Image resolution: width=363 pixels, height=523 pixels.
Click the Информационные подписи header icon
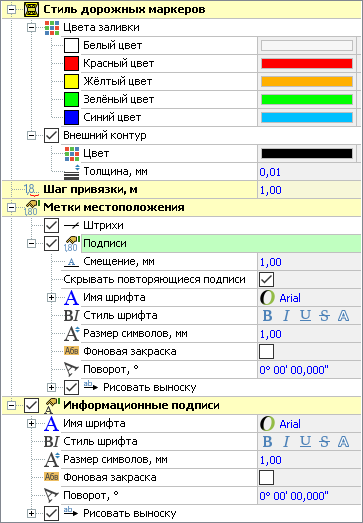(52, 406)
